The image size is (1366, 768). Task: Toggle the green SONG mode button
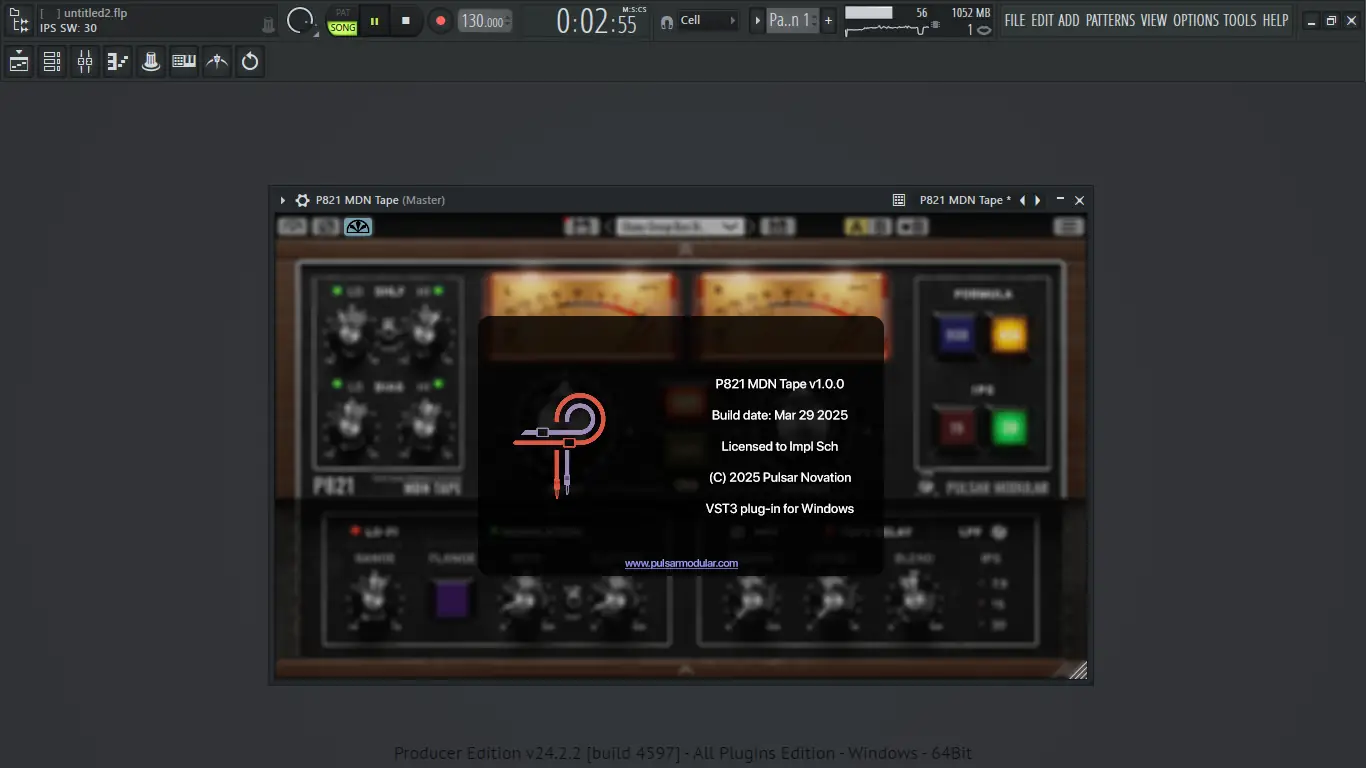click(x=343, y=28)
